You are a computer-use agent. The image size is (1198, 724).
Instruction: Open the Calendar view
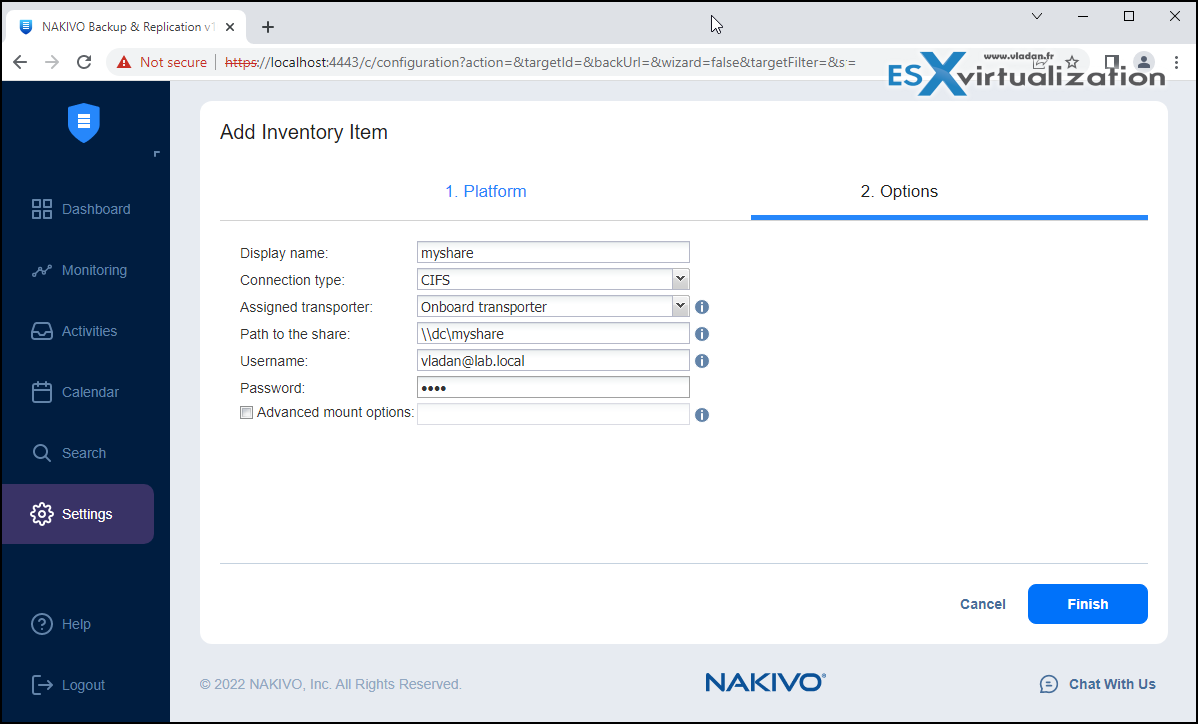[x=75, y=393]
